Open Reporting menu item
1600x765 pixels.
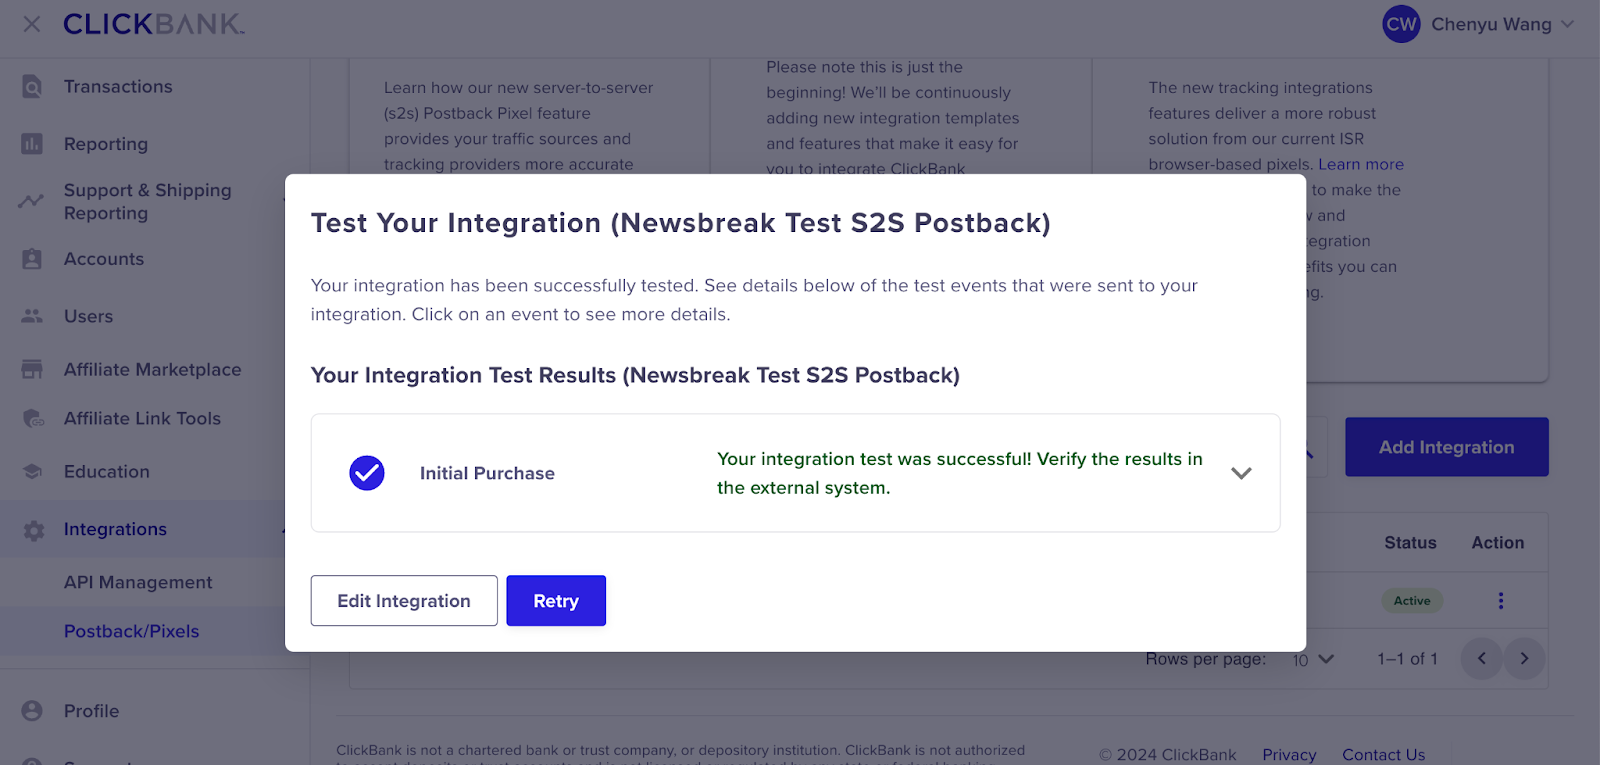tap(106, 144)
